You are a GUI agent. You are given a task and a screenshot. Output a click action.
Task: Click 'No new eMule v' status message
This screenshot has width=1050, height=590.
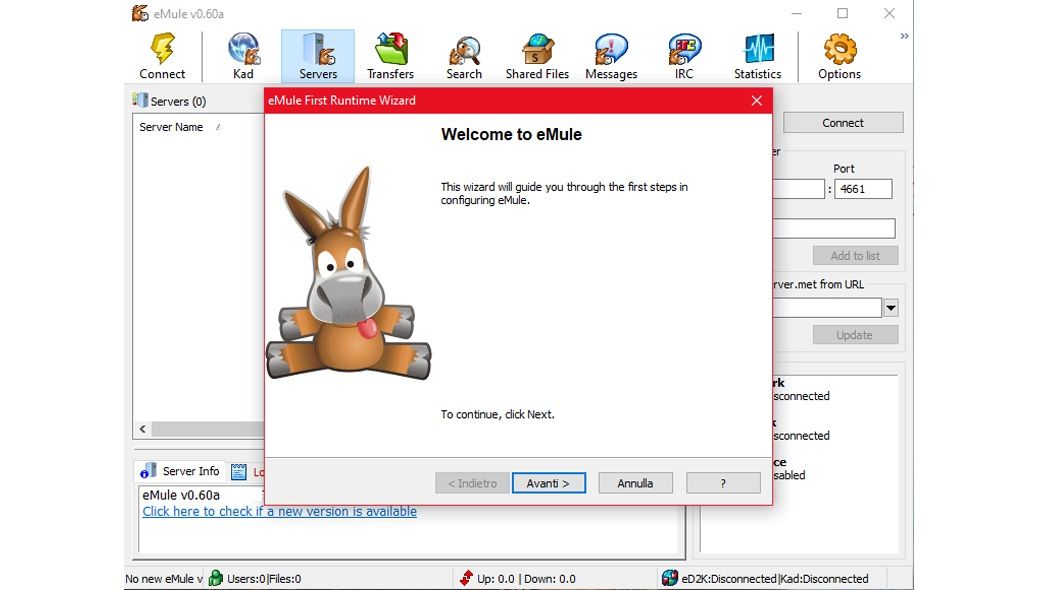pyautogui.click(x=163, y=579)
